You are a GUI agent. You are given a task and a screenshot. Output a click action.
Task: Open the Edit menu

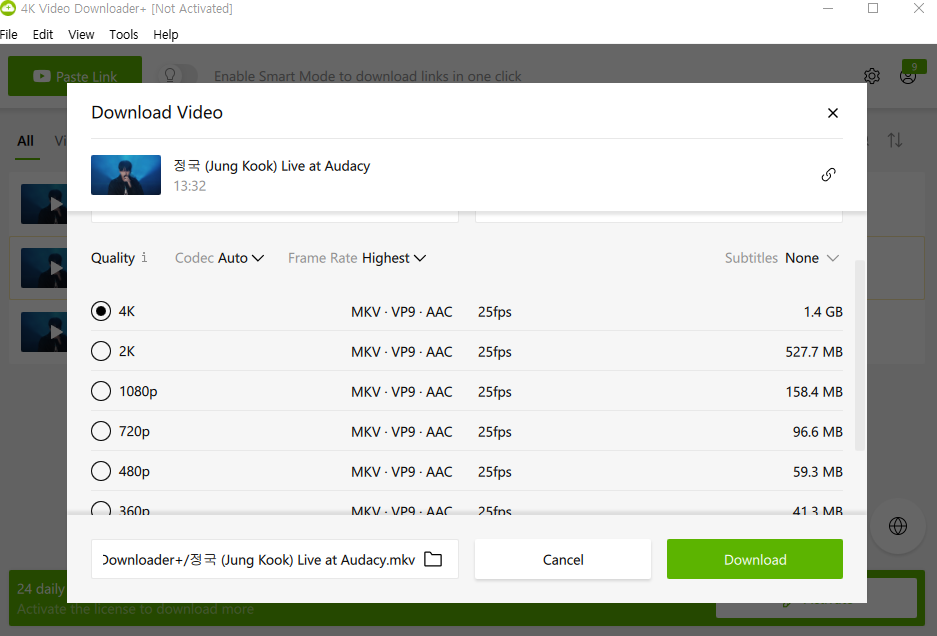pos(42,35)
